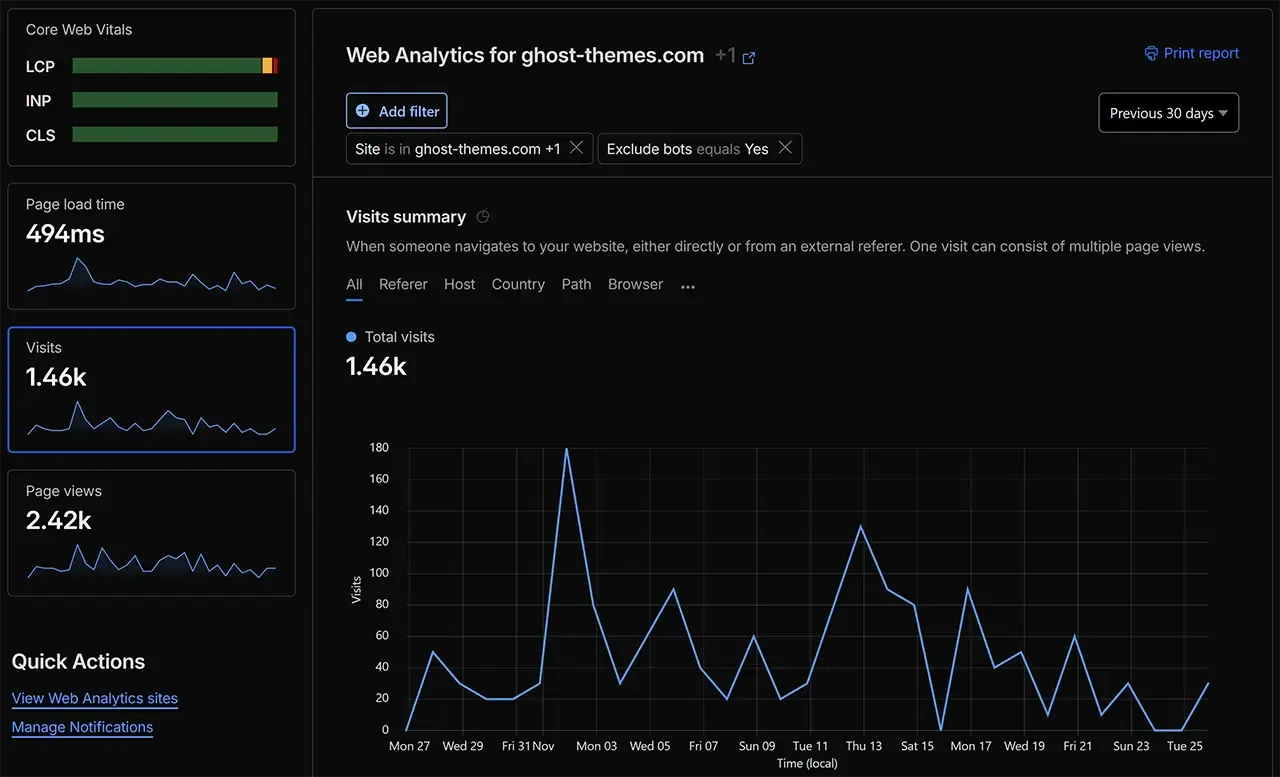Screen dimensions: 1280x777
Task: Toggle the Total visits legend dot
Action: tap(351, 337)
